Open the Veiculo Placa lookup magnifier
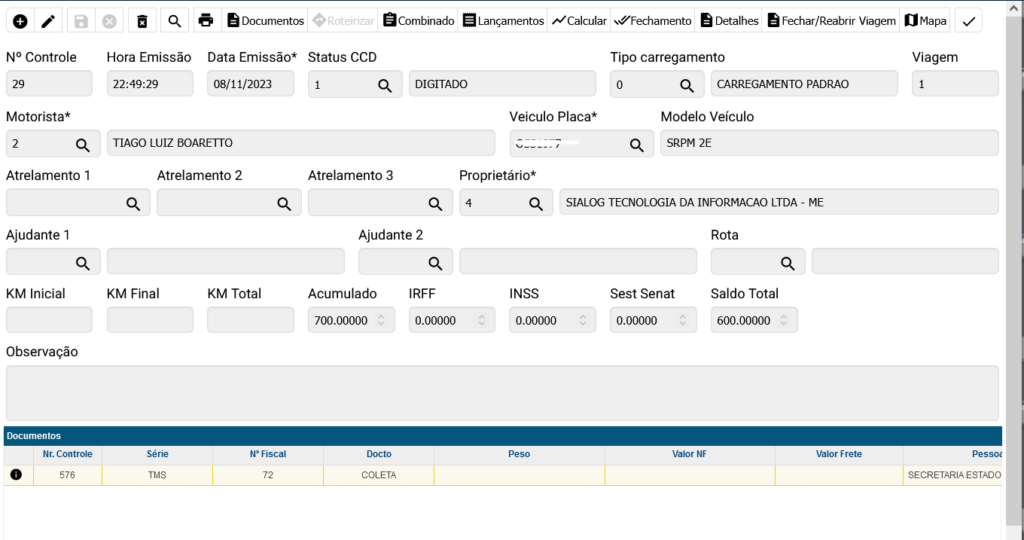1024x540 pixels. pyautogui.click(x=636, y=145)
